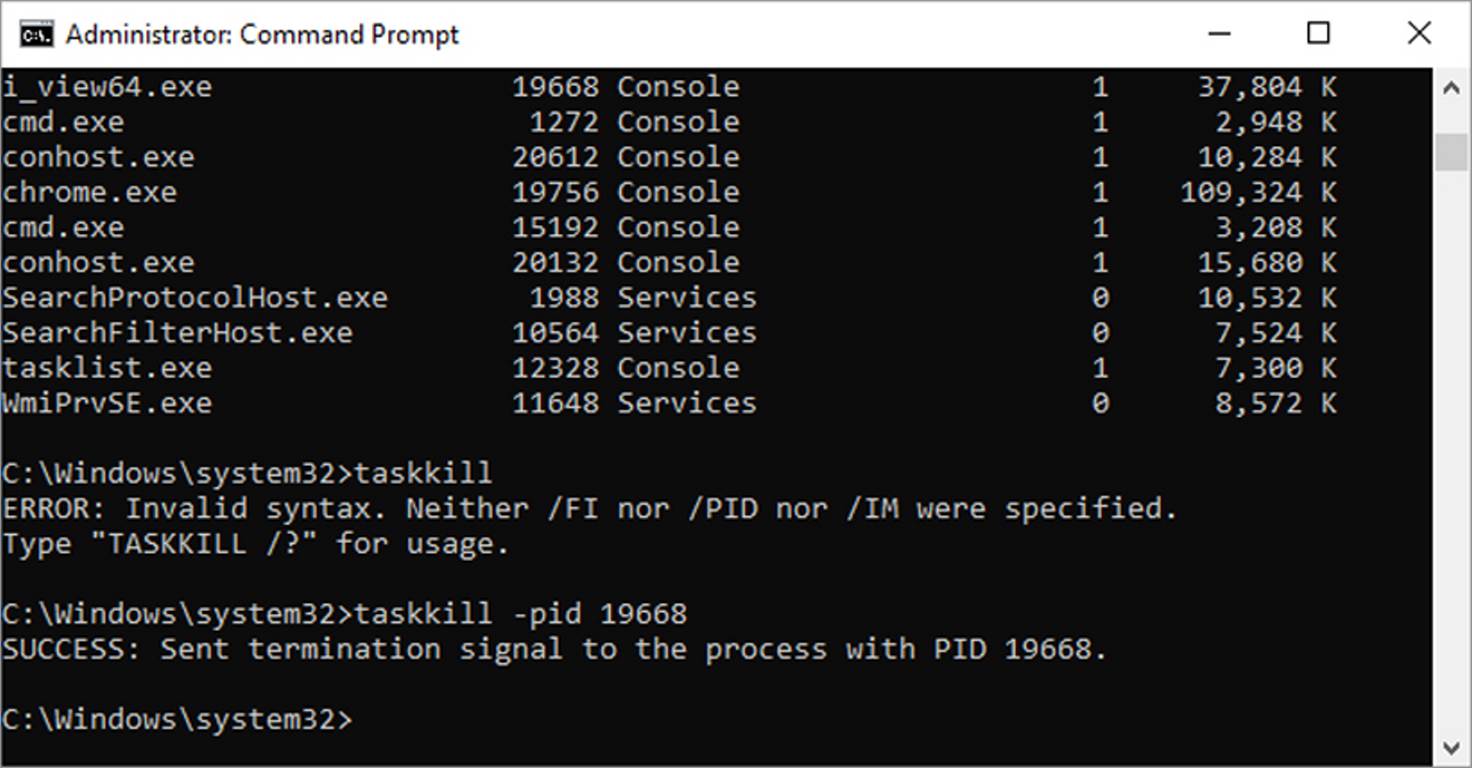Click the SearchProtocolHost.exe entry
The width and height of the screenshot is (1472, 768).
193,296
